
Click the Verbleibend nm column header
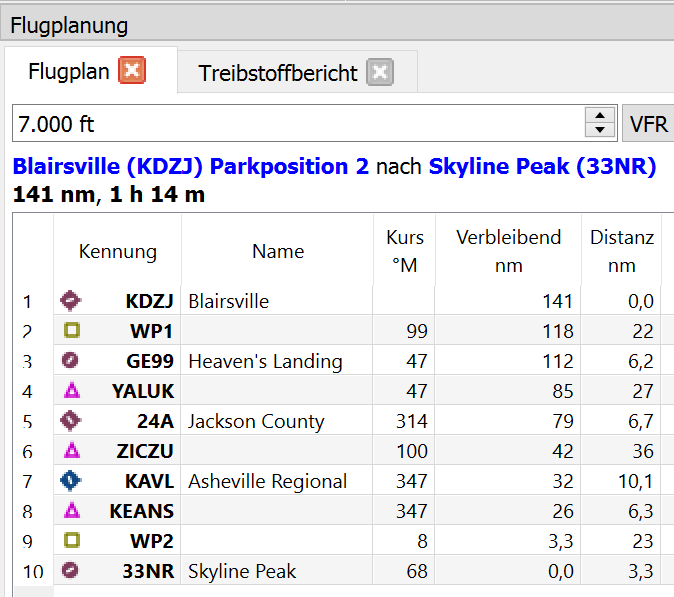[x=508, y=251]
